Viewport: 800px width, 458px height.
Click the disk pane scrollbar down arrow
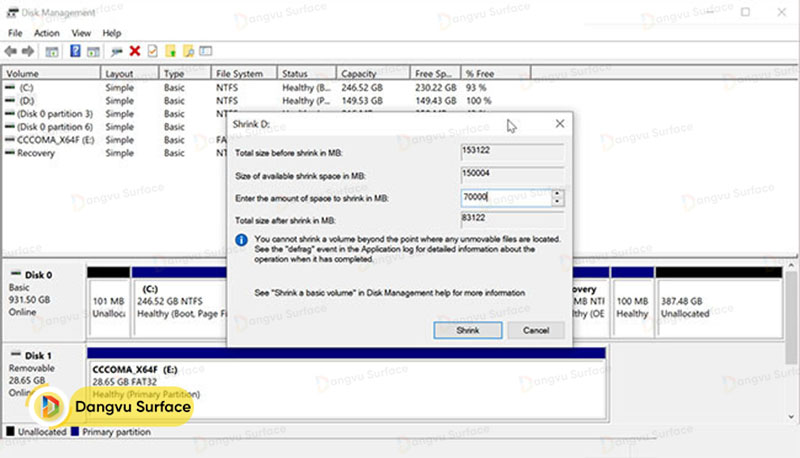point(791,417)
